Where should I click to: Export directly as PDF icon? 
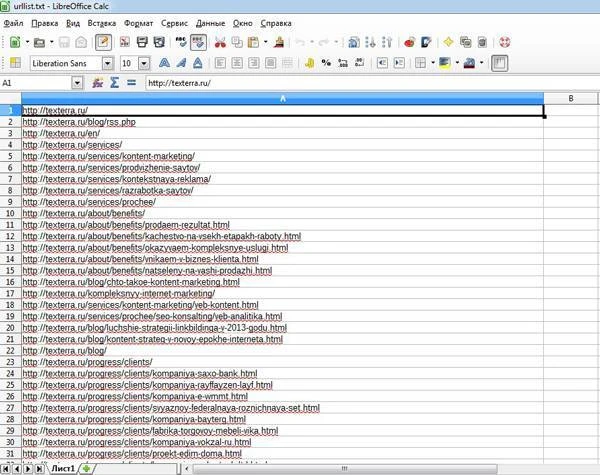pos(125,42)
